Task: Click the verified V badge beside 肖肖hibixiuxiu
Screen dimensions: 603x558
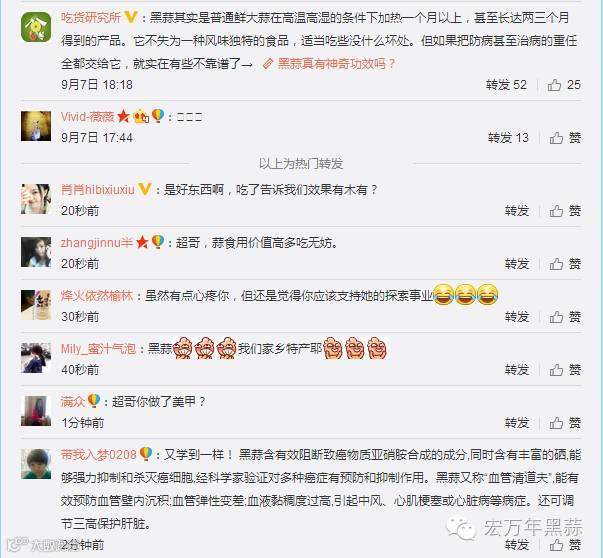Action: pos(145,189)
